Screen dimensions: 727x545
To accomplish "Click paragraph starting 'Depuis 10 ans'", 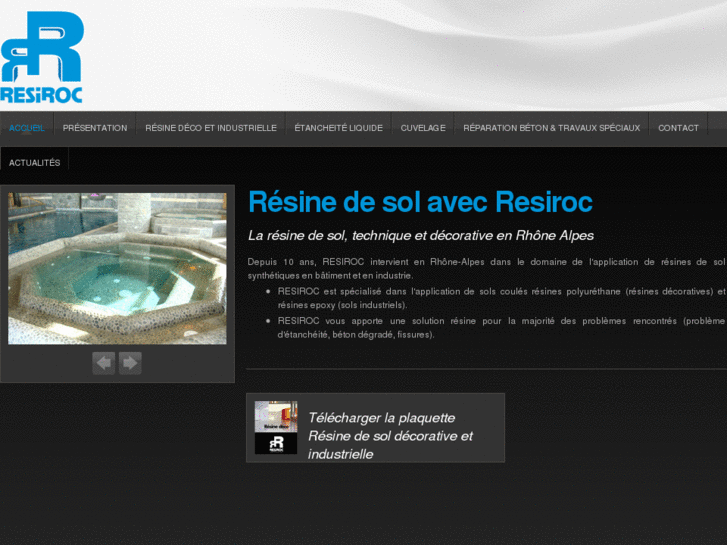I will pos(486,269).
